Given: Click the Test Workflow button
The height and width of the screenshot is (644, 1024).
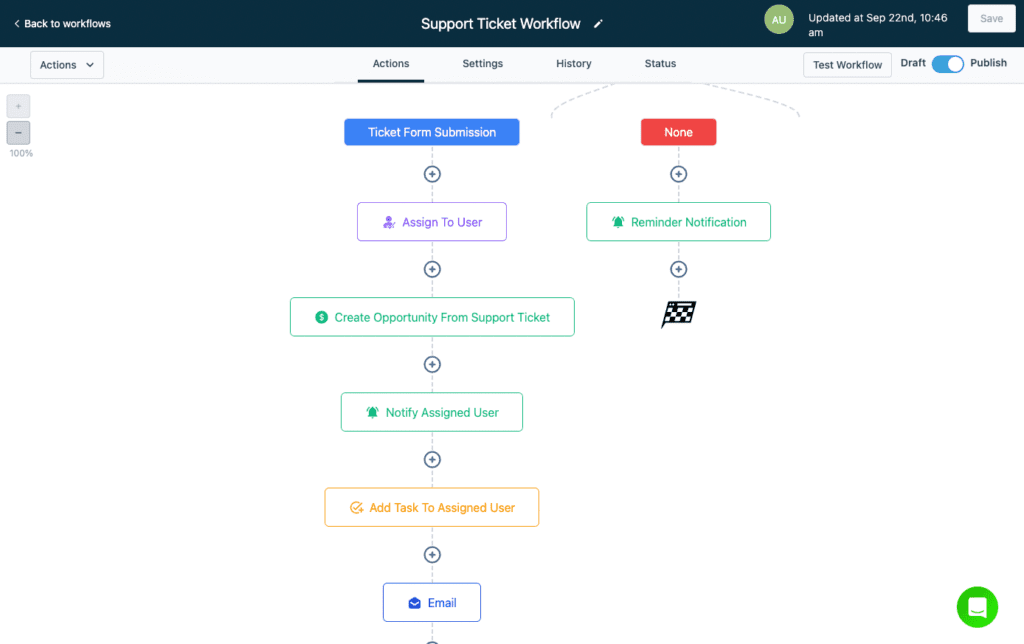Looking at the screenshot, I should click(847, 64).
